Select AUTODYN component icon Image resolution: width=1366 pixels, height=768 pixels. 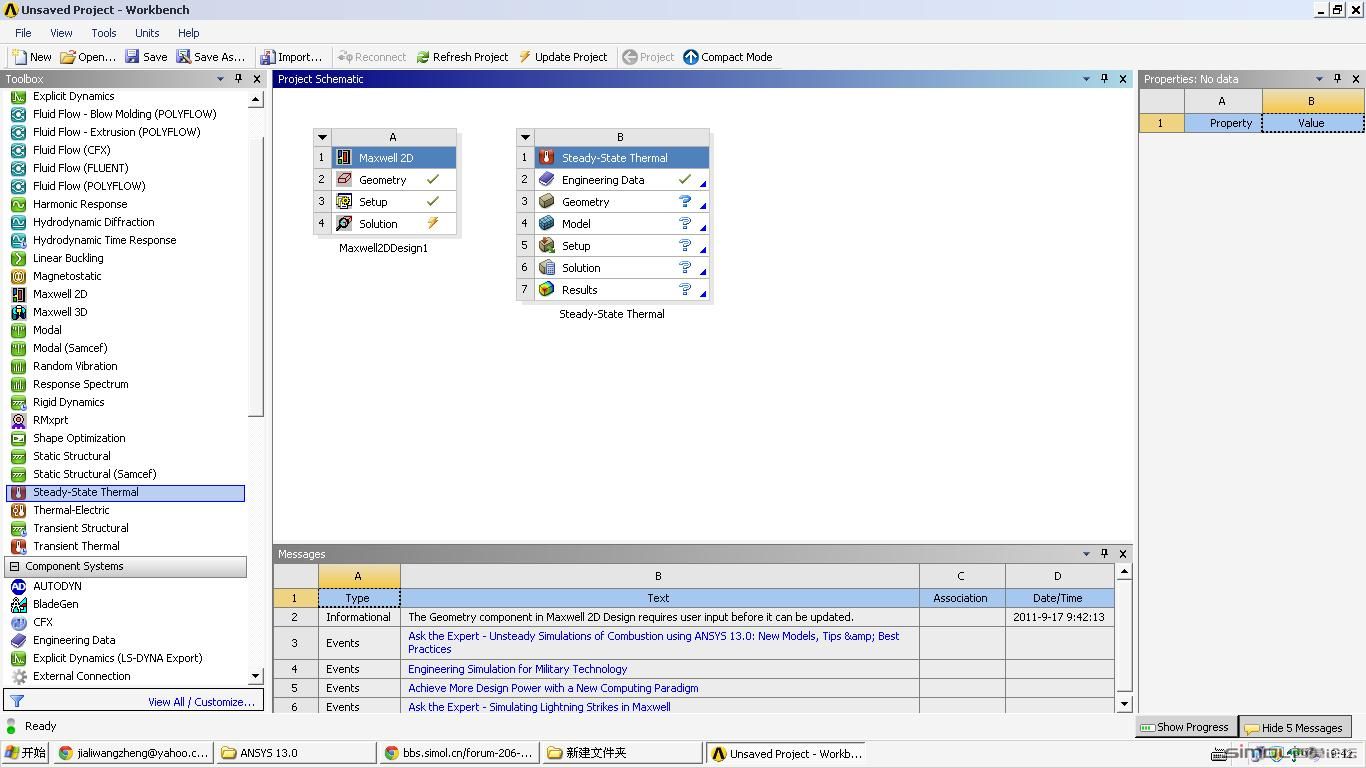click(x=18, y=586)
